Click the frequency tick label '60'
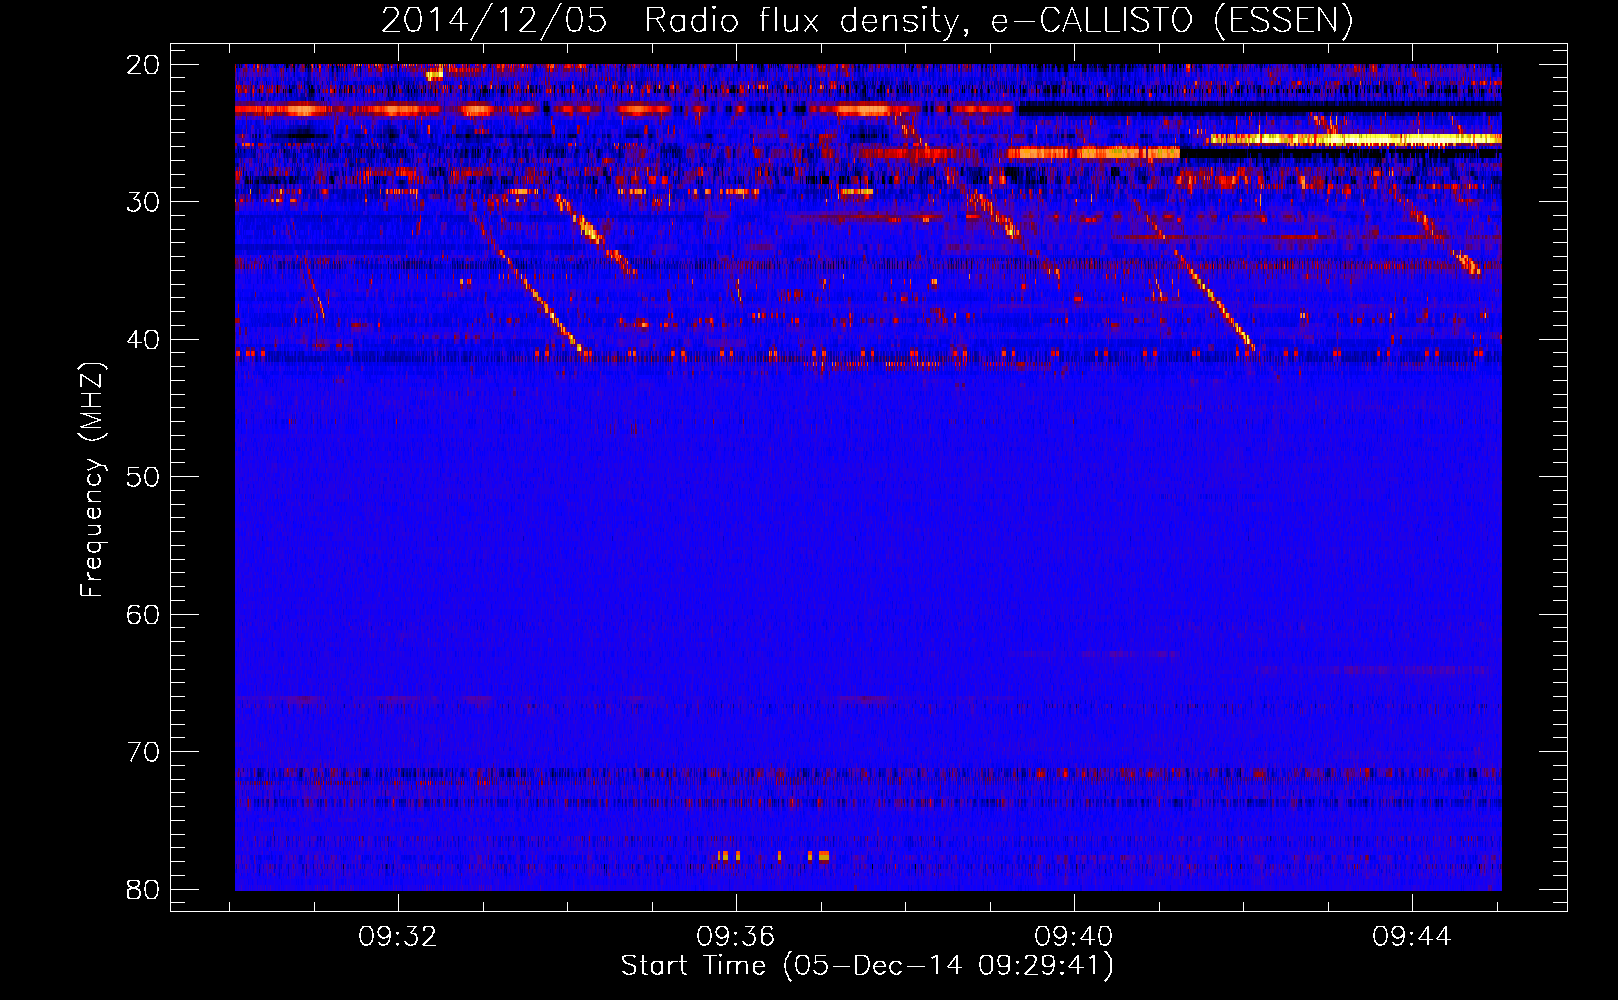The height and width of the screenshot is (1000, 1618). (144, 614)
